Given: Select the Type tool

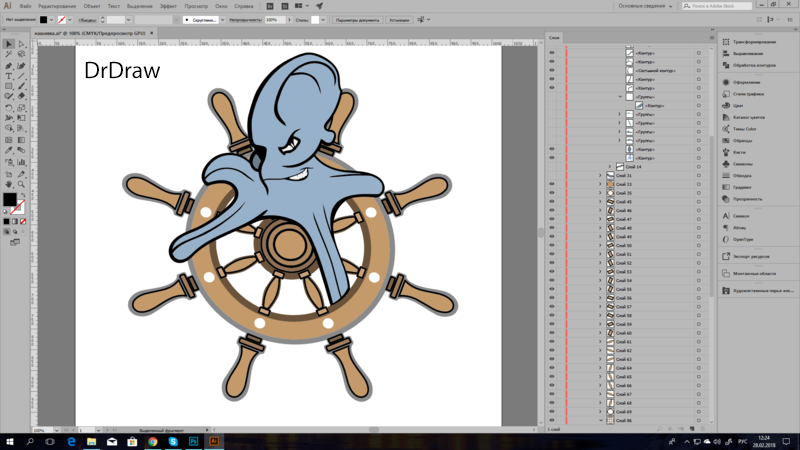Looking at the screenshot, I should (9, 76).
